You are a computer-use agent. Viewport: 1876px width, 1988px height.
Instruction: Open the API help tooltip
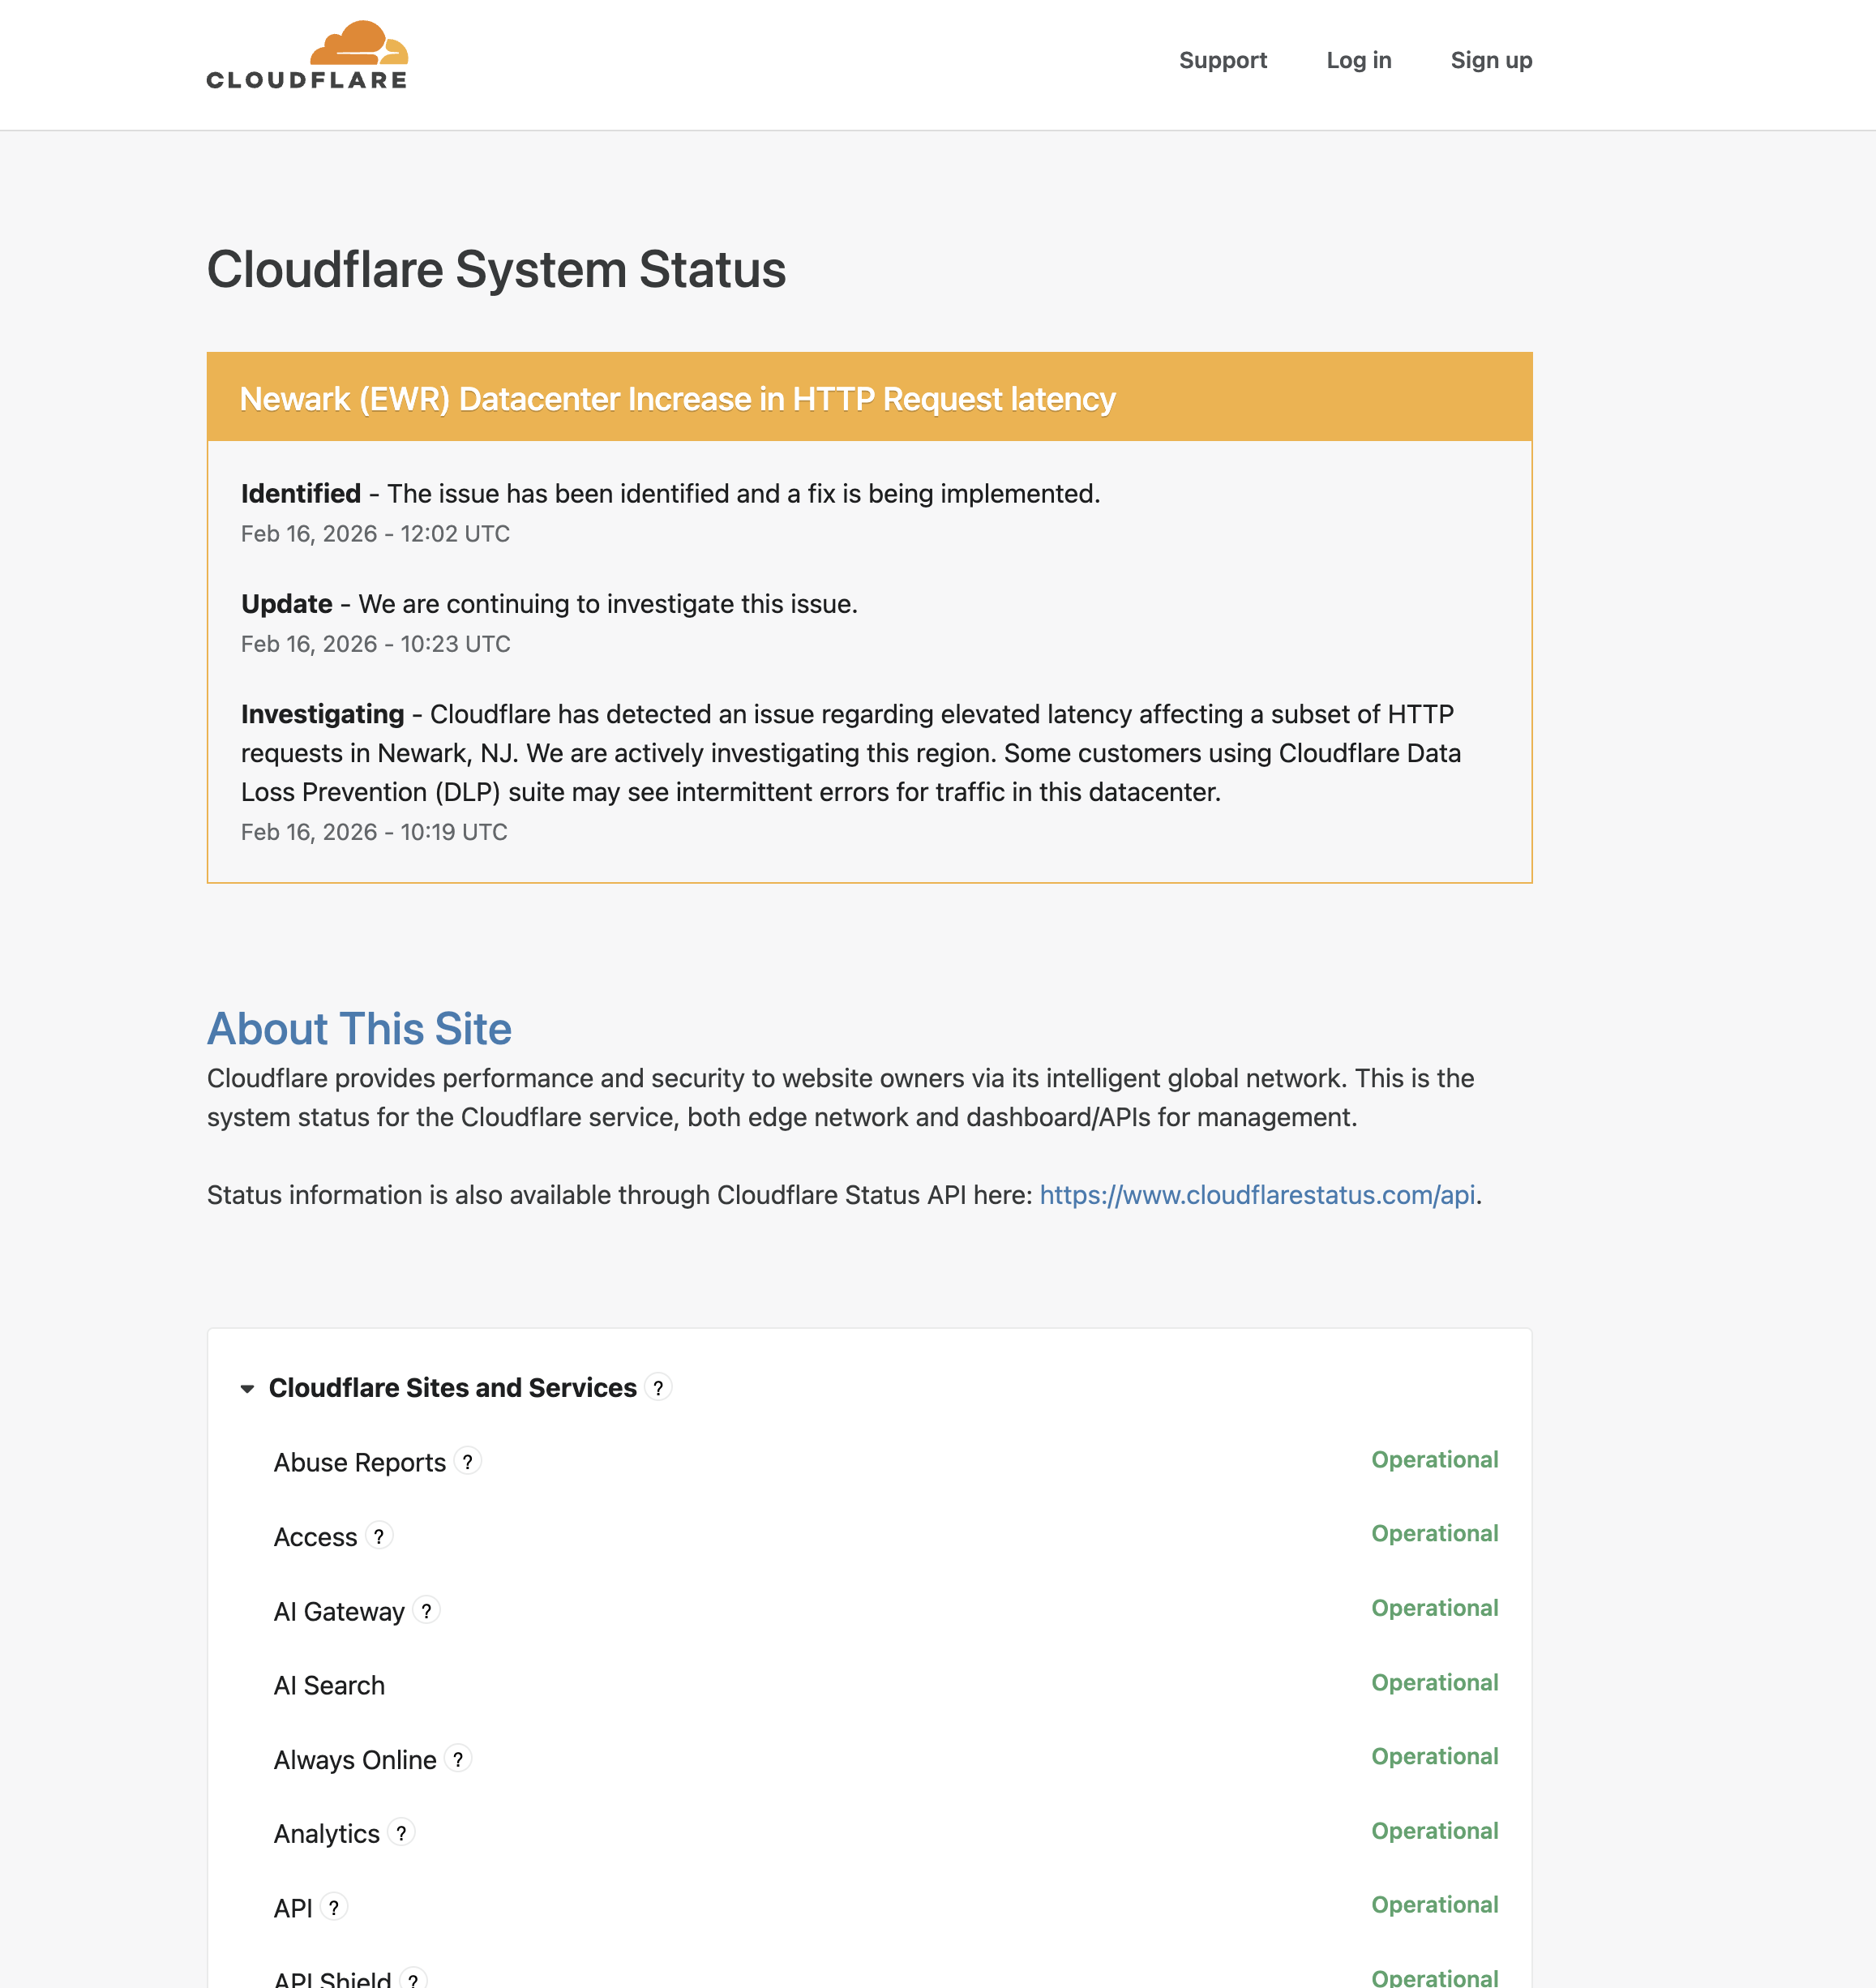336,1907
